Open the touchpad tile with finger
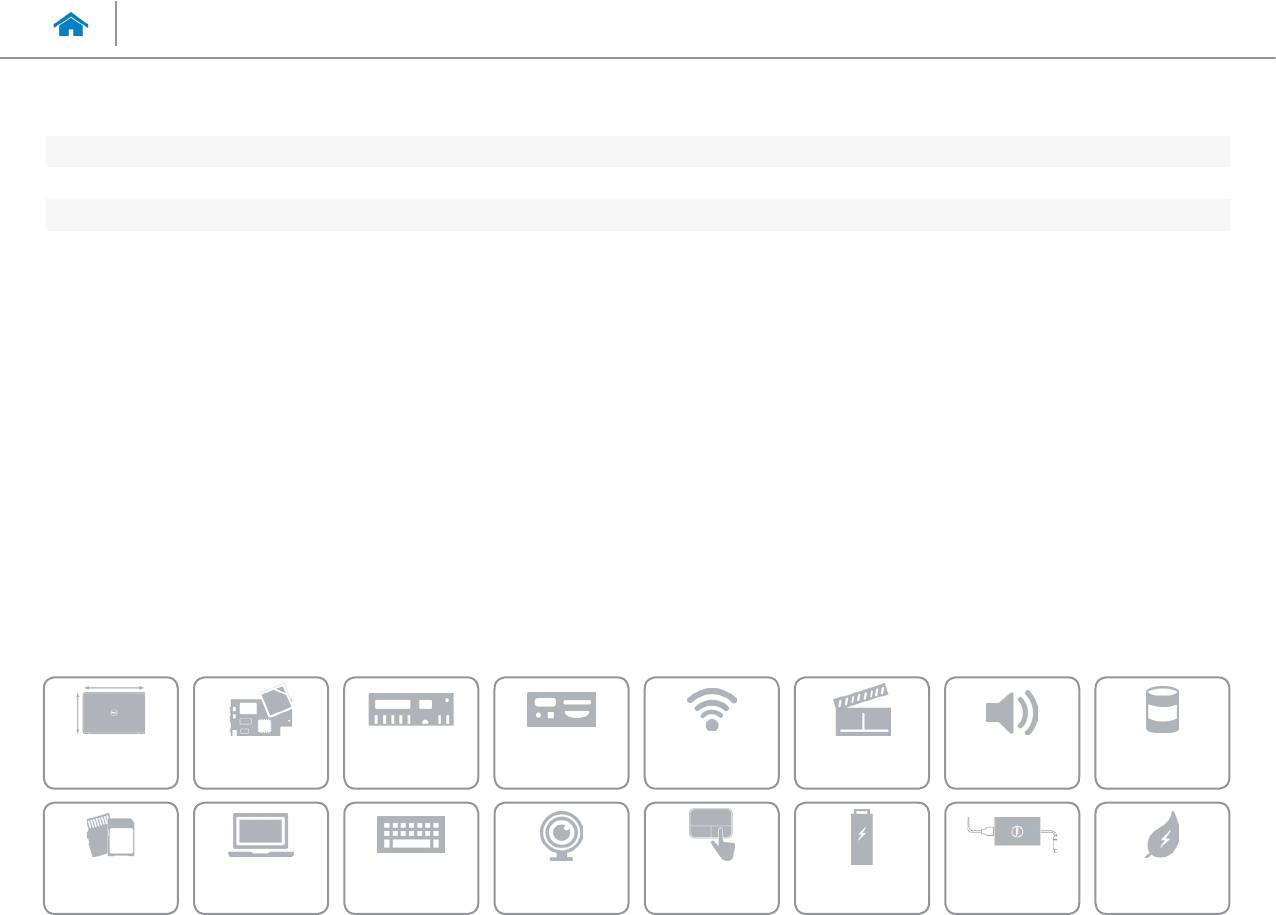This screenshot has width=1276, height=915. [x=712, y=858]
